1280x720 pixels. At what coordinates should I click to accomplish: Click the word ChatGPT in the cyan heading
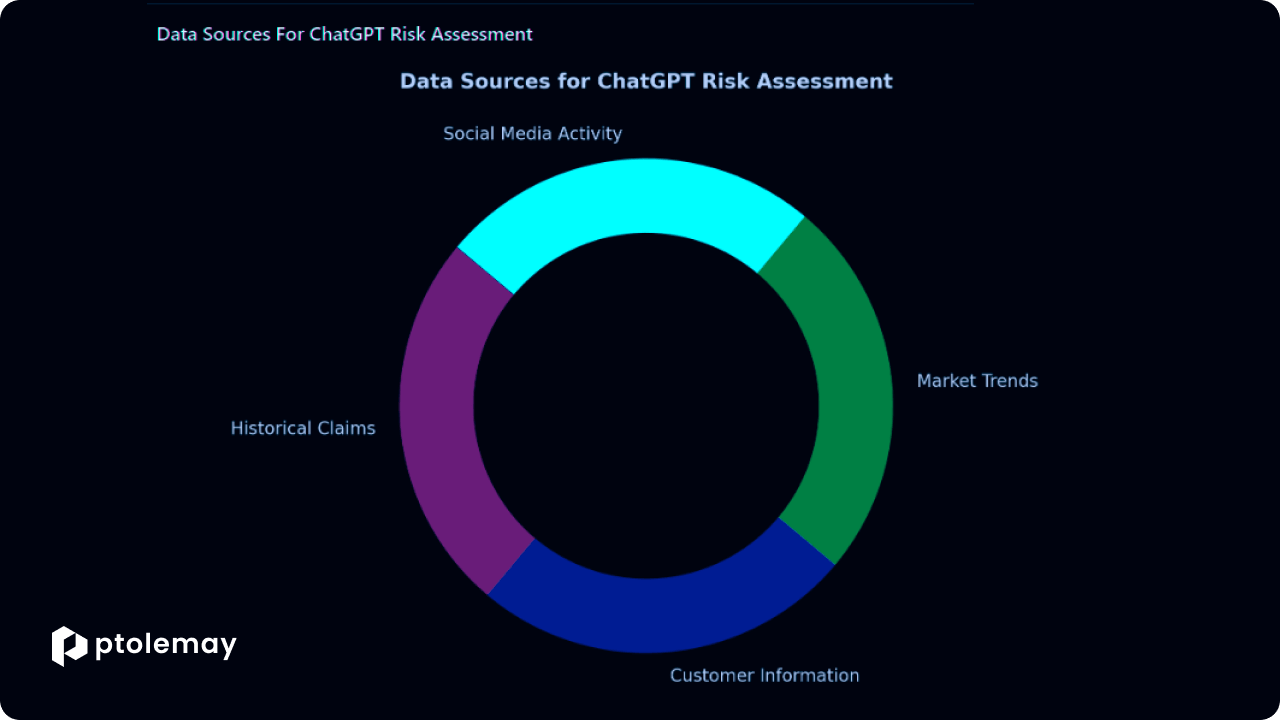click(347, 34)
